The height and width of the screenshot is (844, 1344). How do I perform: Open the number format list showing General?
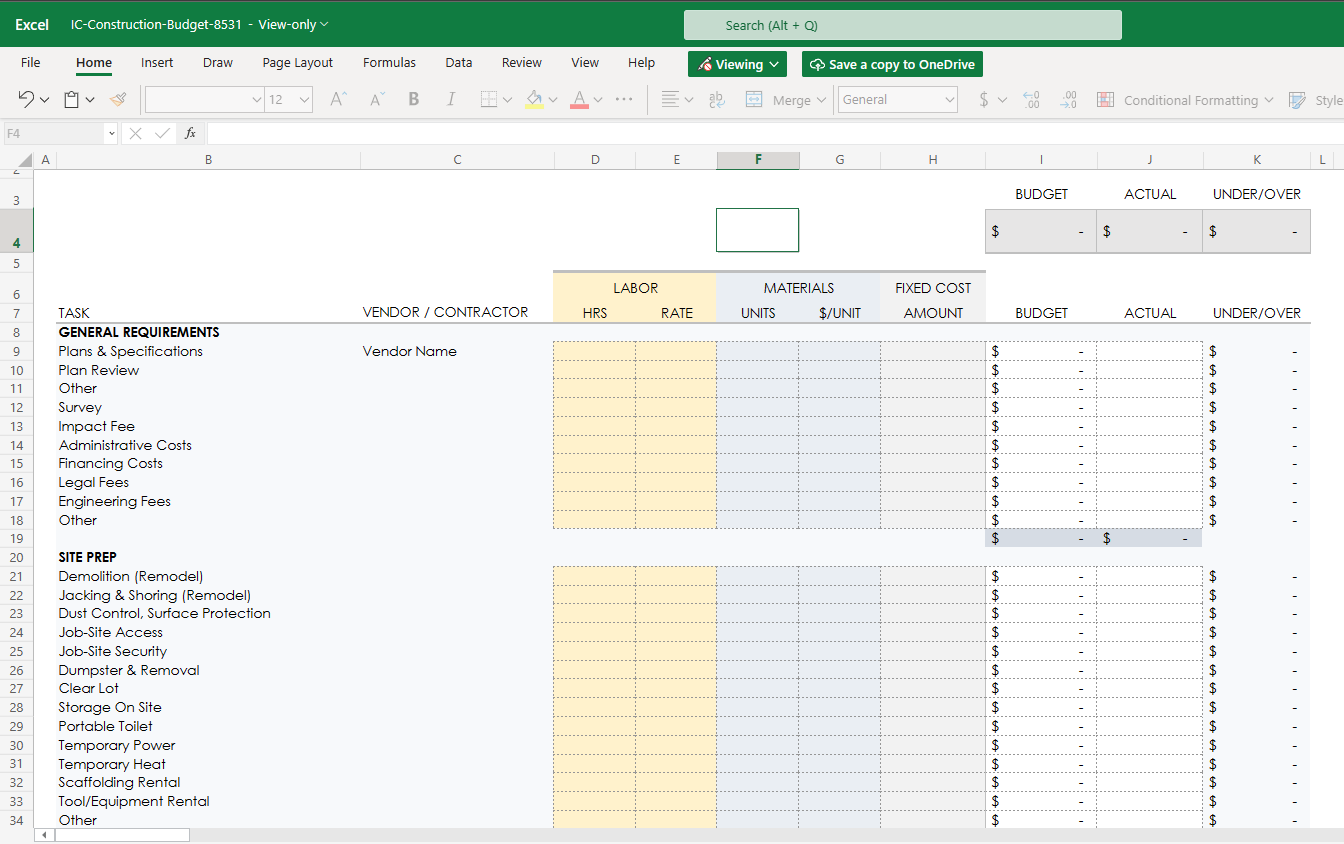tap(897, 99)
